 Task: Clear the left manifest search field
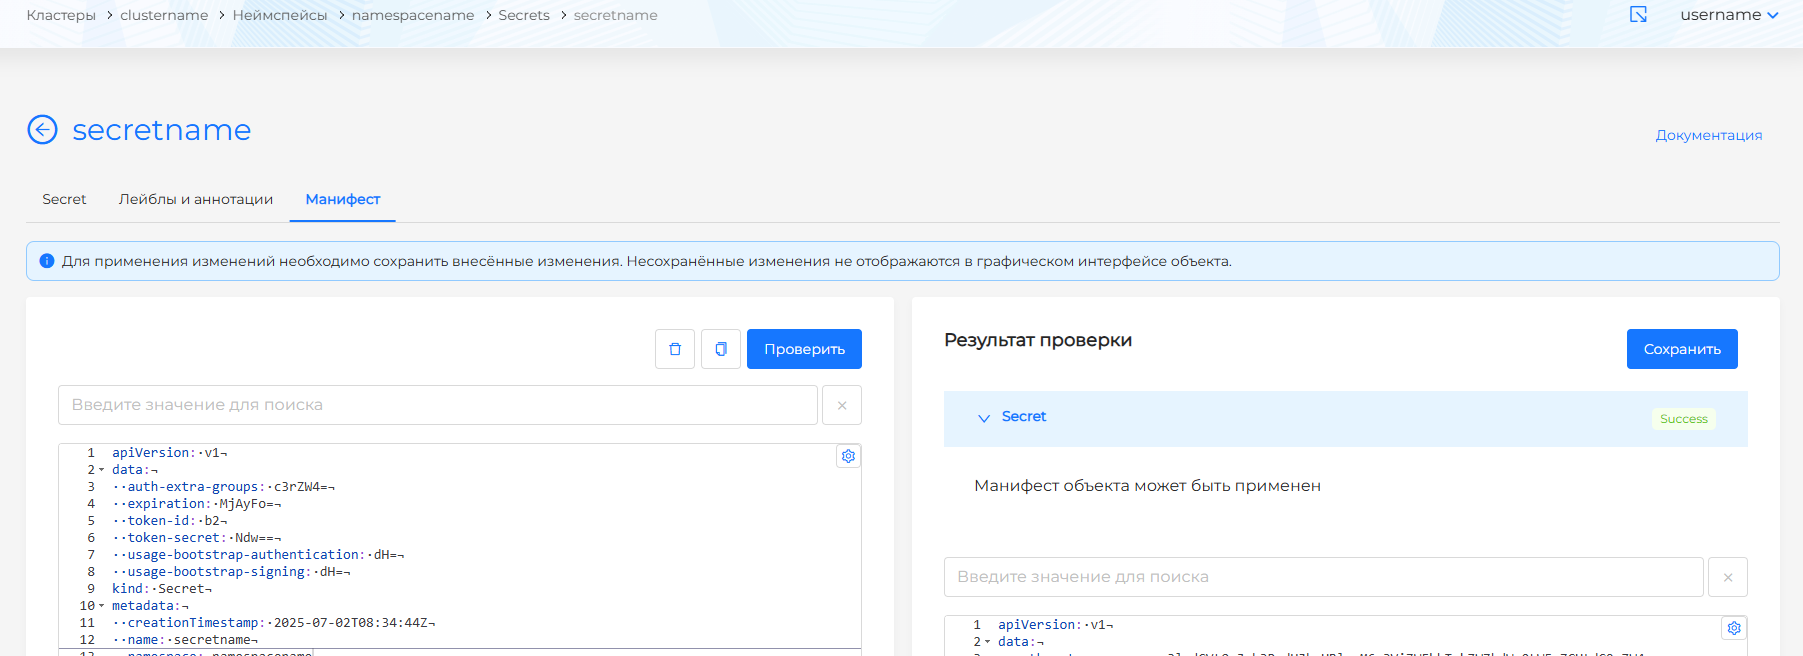[x=842, y=405]
